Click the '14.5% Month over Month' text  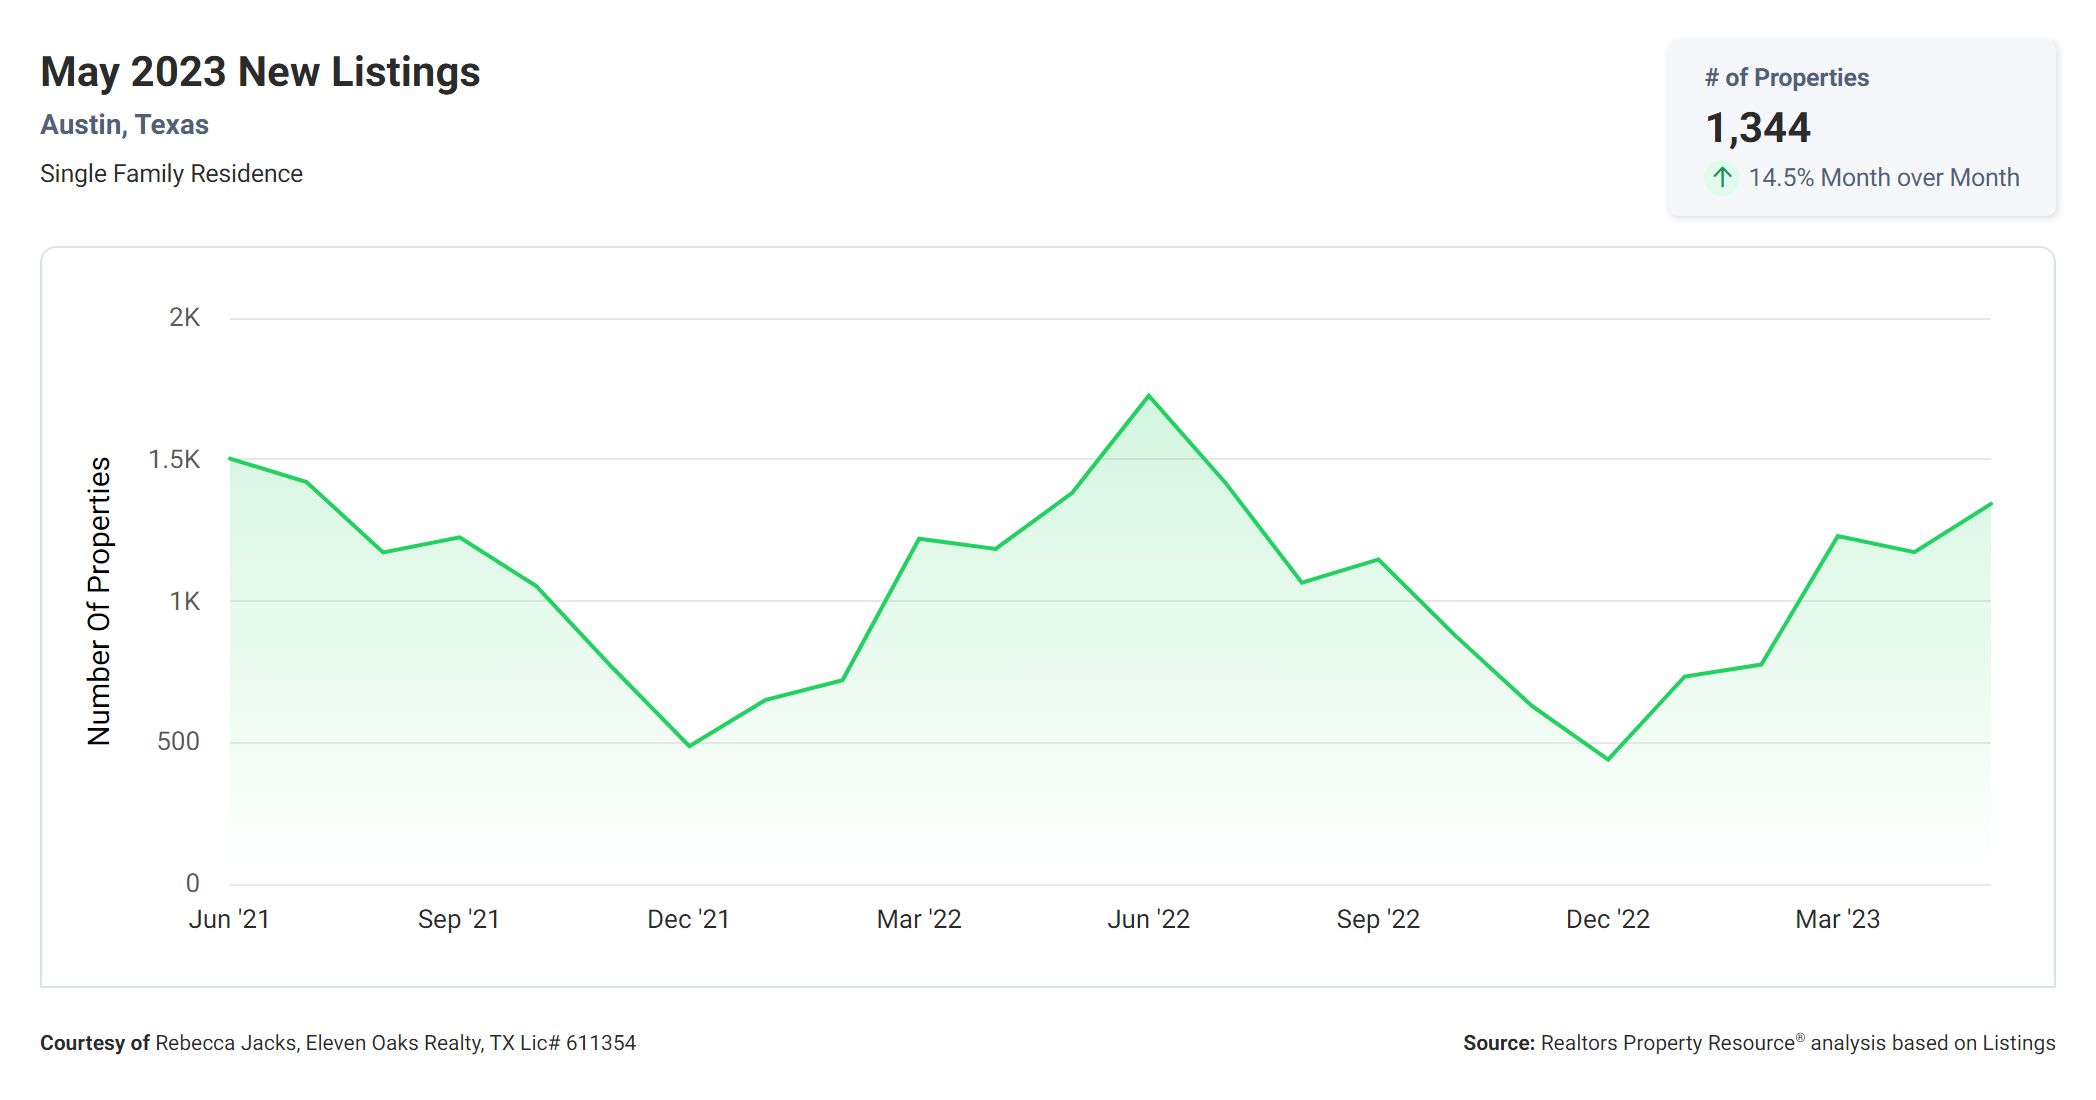click(x=1883, y=178)
